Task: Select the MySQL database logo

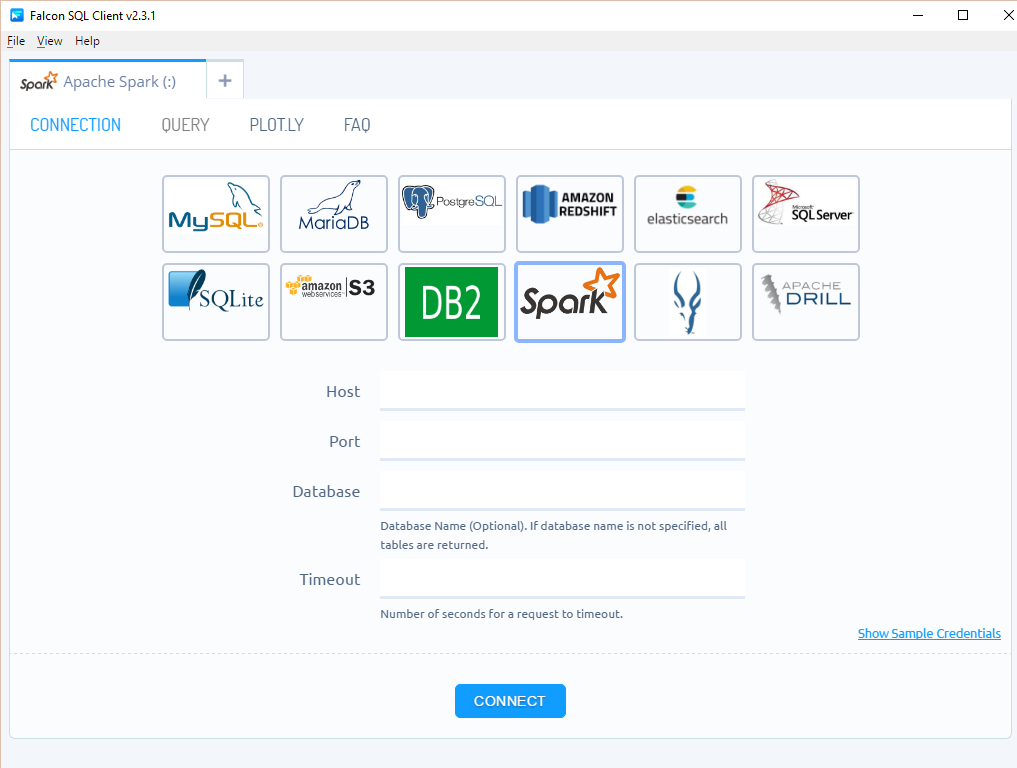Action: [x=216, y=214]
